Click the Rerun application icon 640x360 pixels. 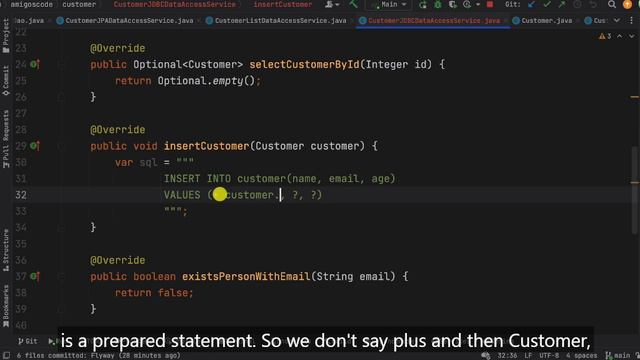coord(422,4)
